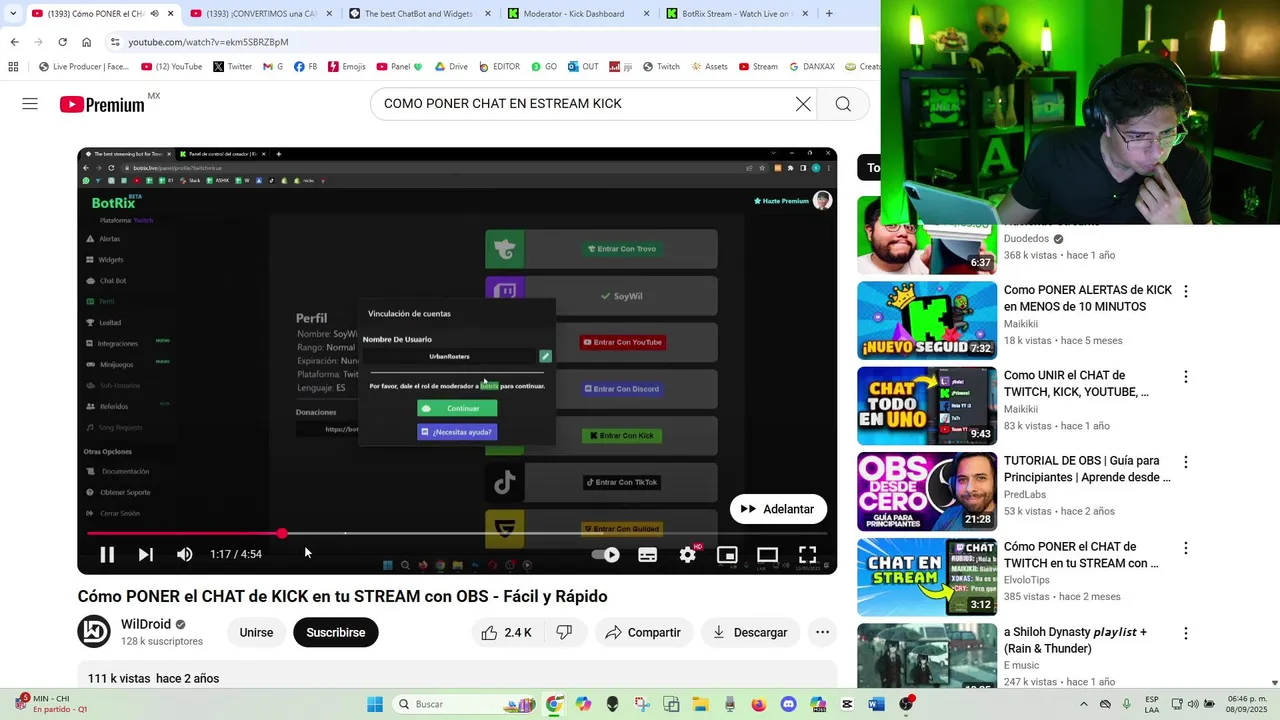Switch to BotRix Stream tab
1280x720 pixels.
pos(736,14)
